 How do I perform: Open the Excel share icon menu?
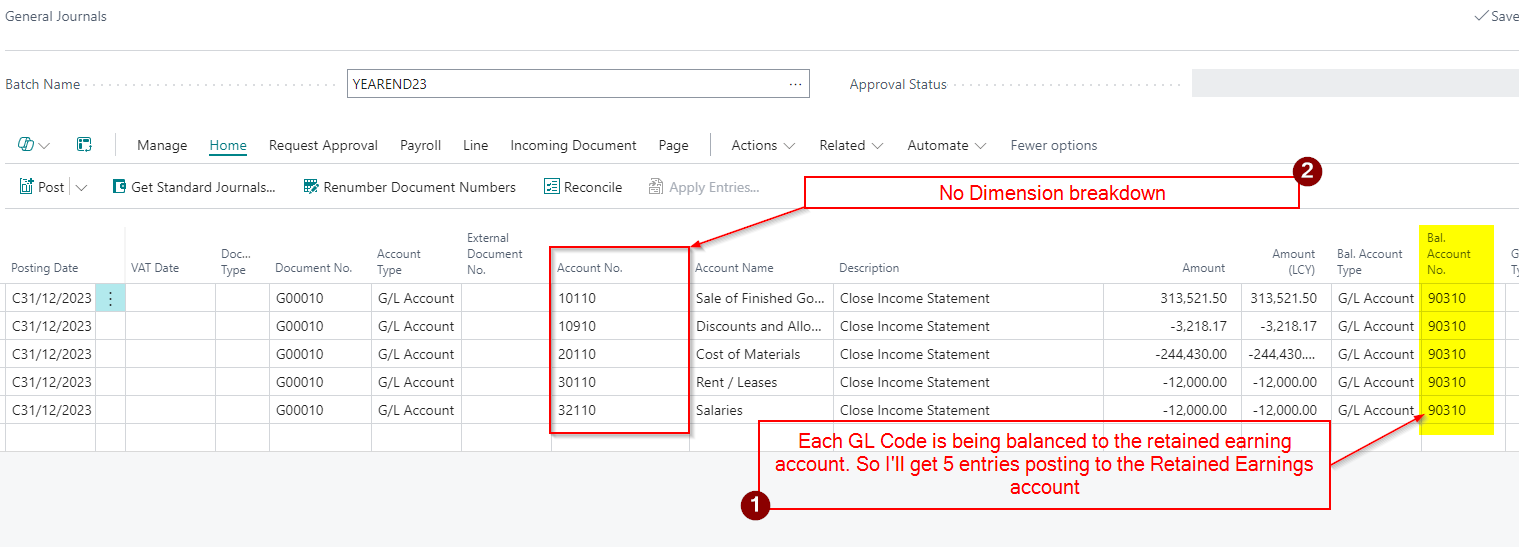tap(33, 145)
